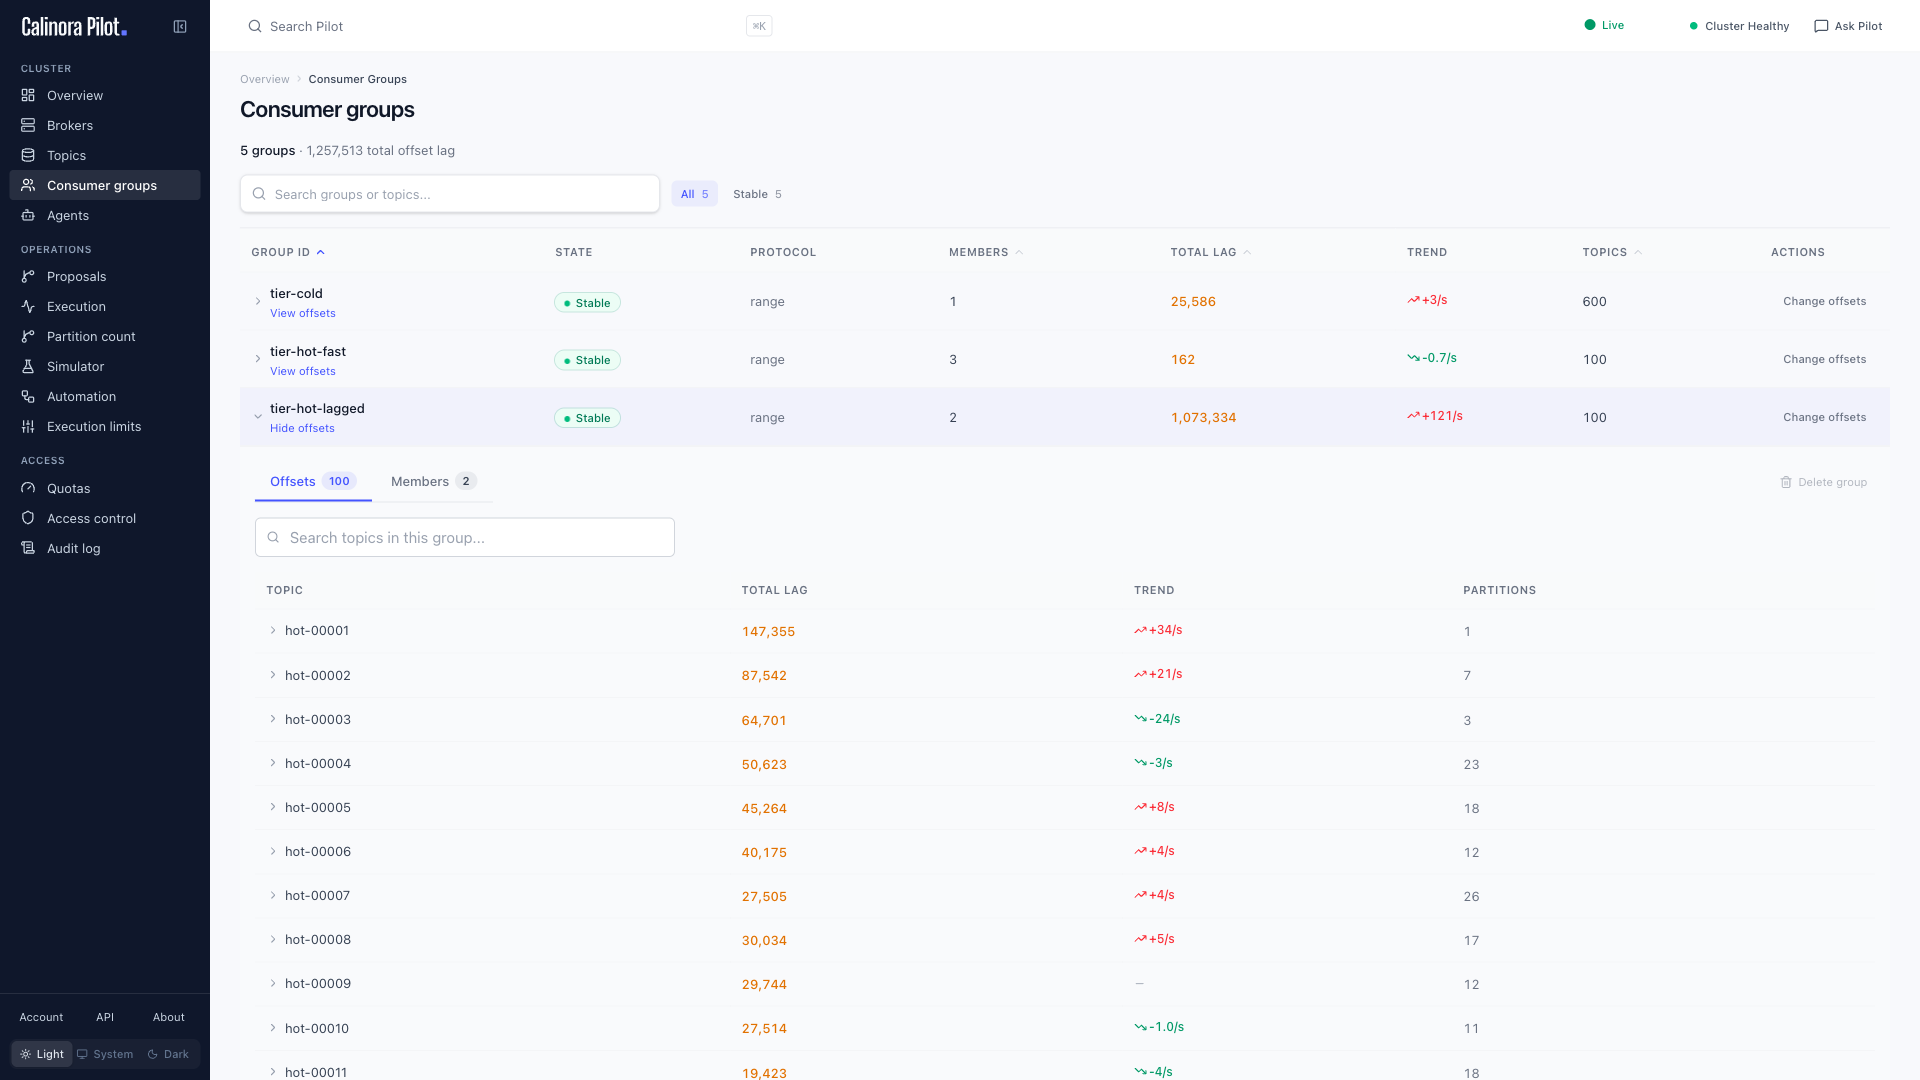Open Partition count page
Viewport: 1920px width, 1080px height.
[x=105, y=336]
